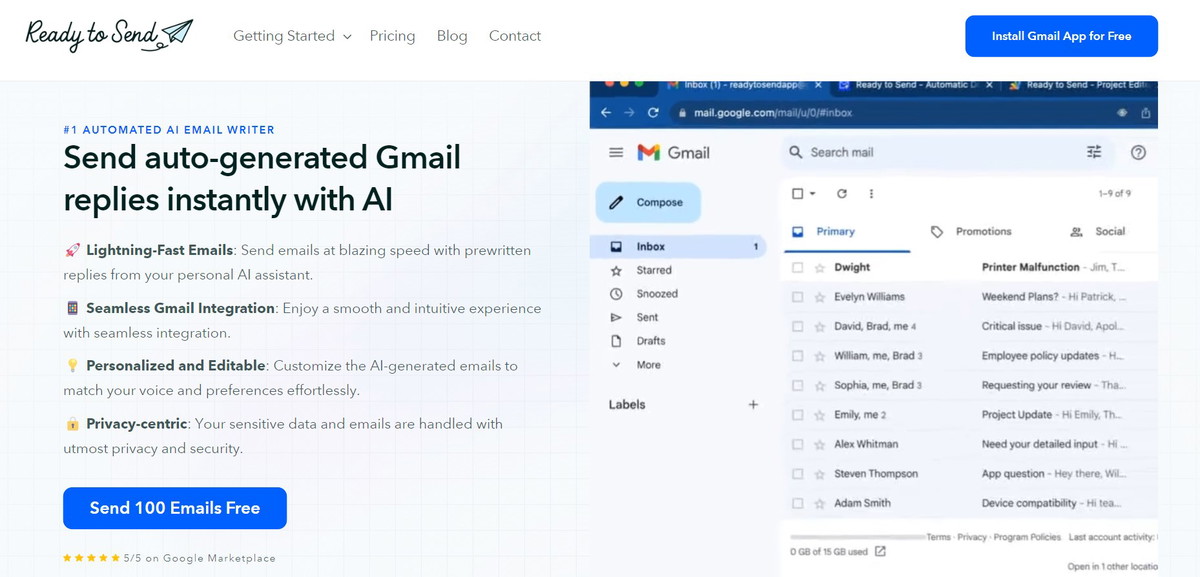Expand the Getting Started dropdown menu
Screen dimensions: 1200x577
292,36
